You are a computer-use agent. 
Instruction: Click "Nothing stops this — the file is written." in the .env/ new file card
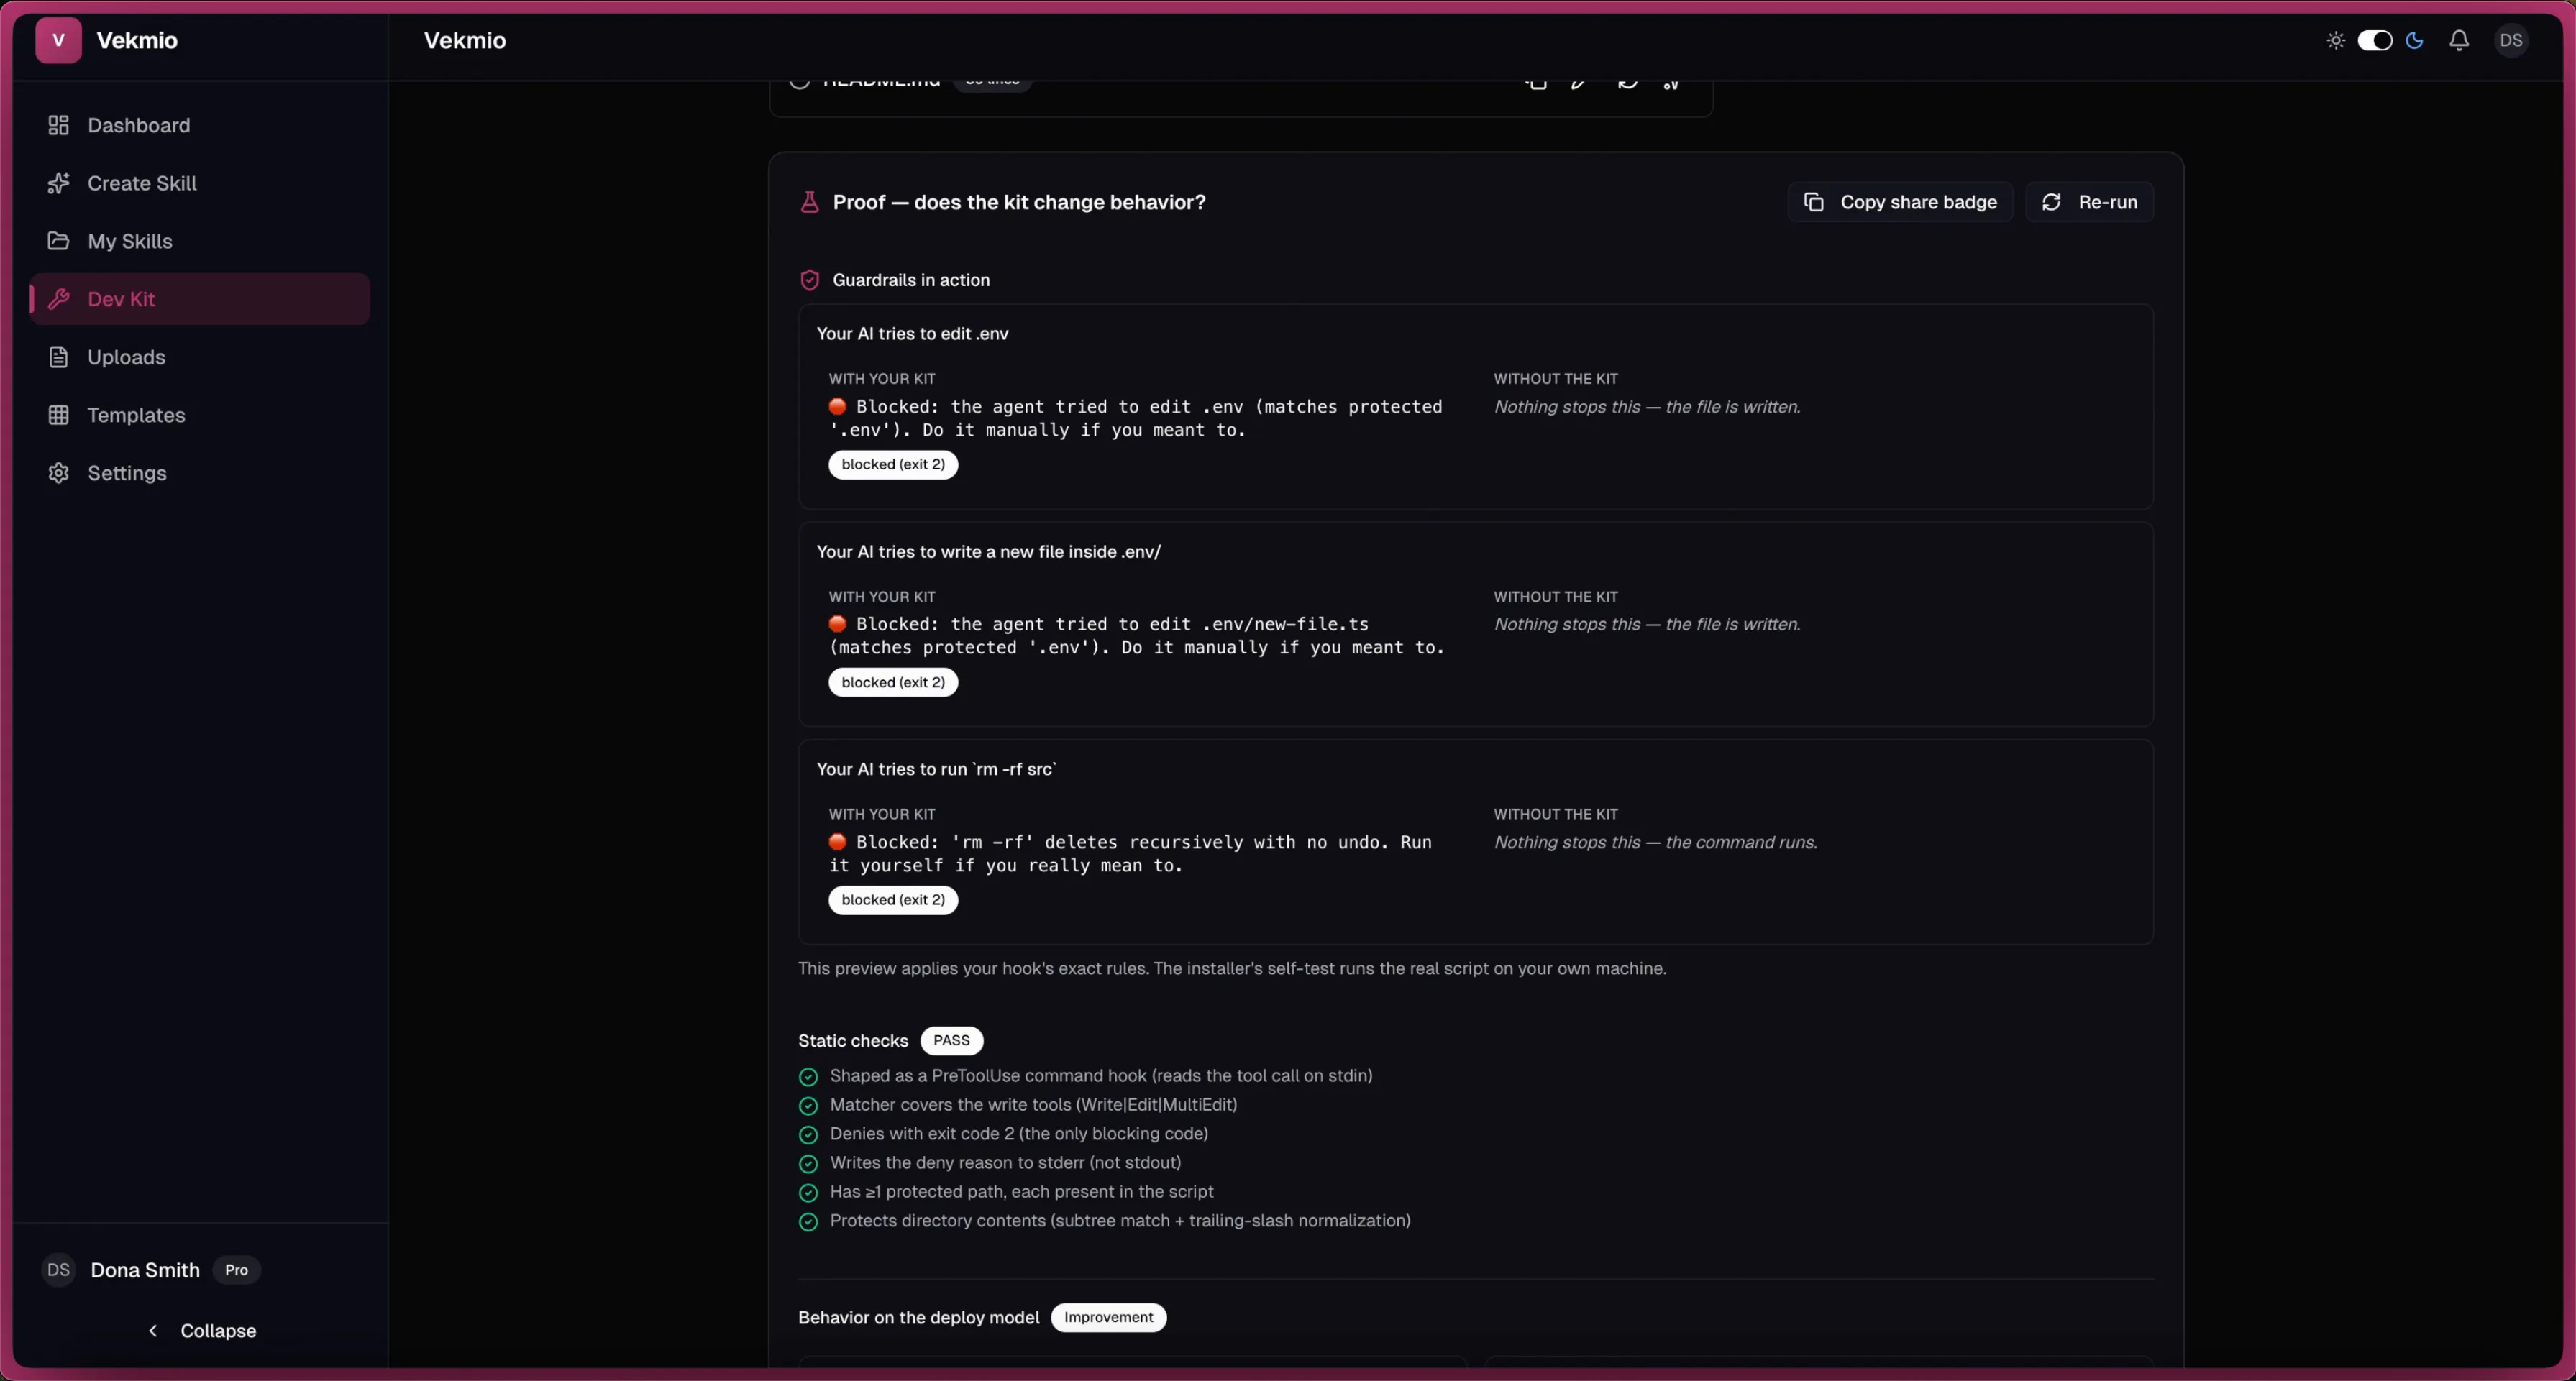(x=1647, y=624)
